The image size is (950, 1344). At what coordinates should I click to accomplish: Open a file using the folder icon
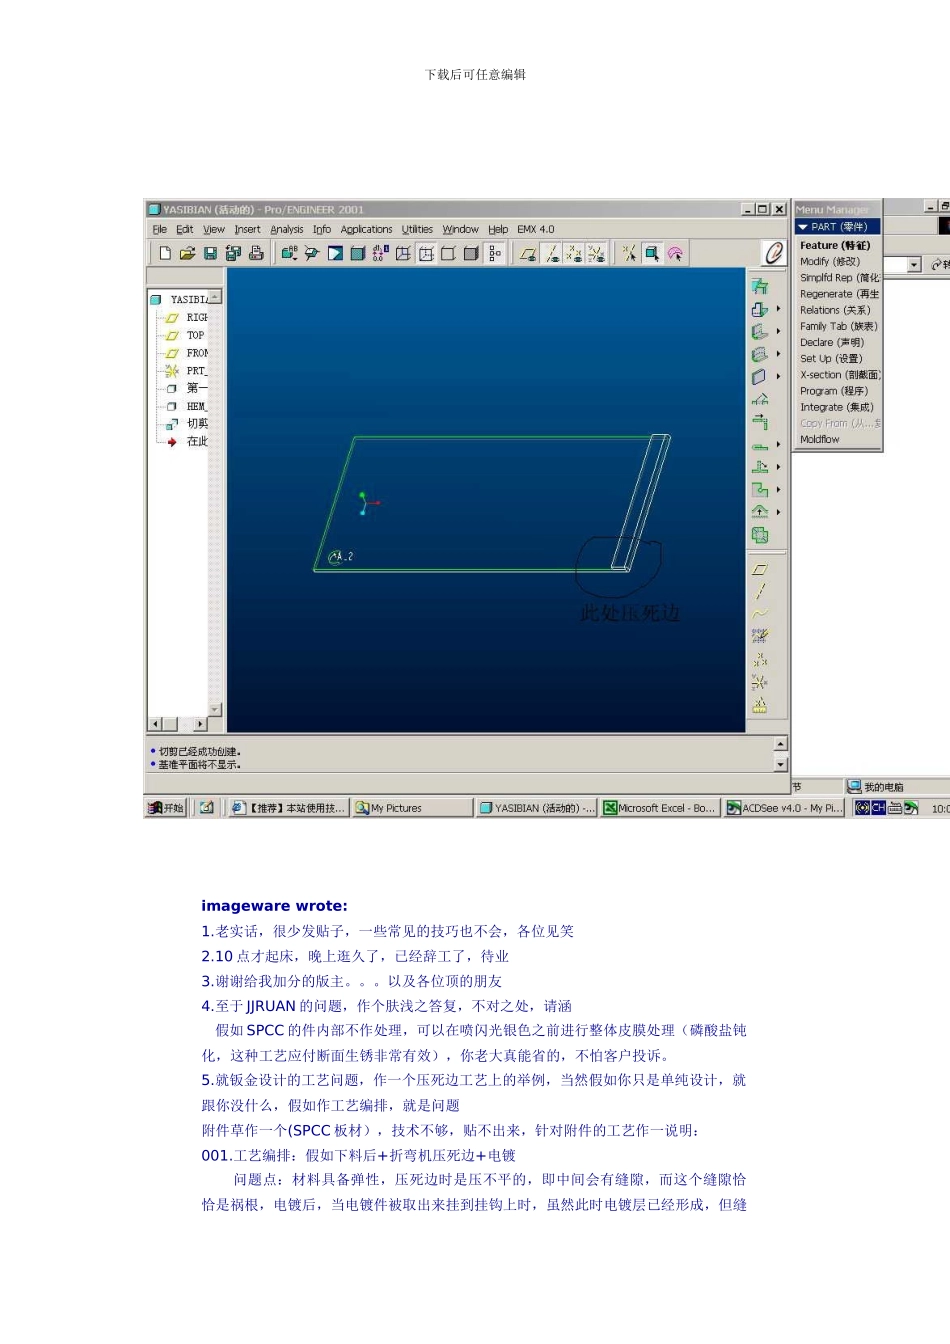pos(187,254)
